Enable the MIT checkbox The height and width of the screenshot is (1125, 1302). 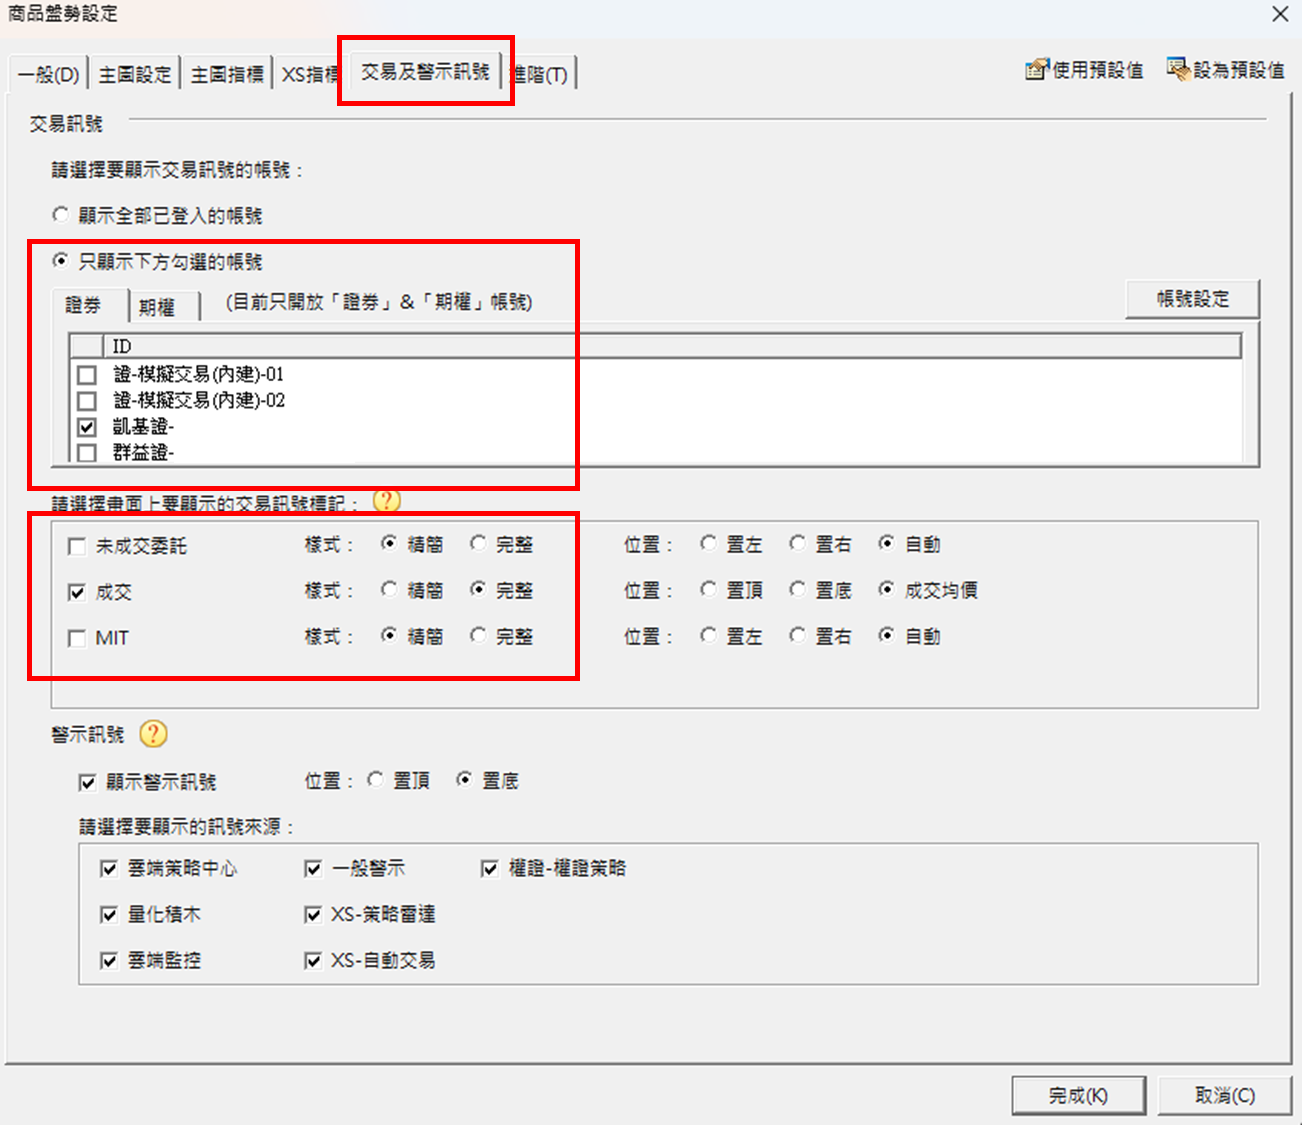tap(77, 638)
